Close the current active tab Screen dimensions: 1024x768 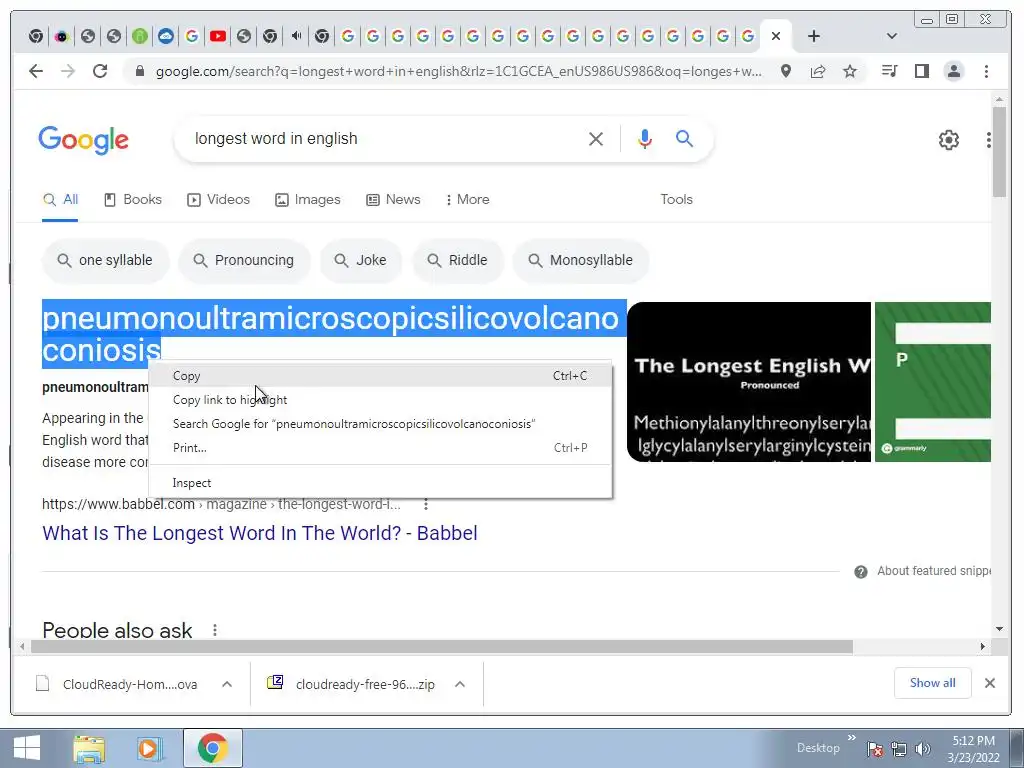(x=776, y=36)
